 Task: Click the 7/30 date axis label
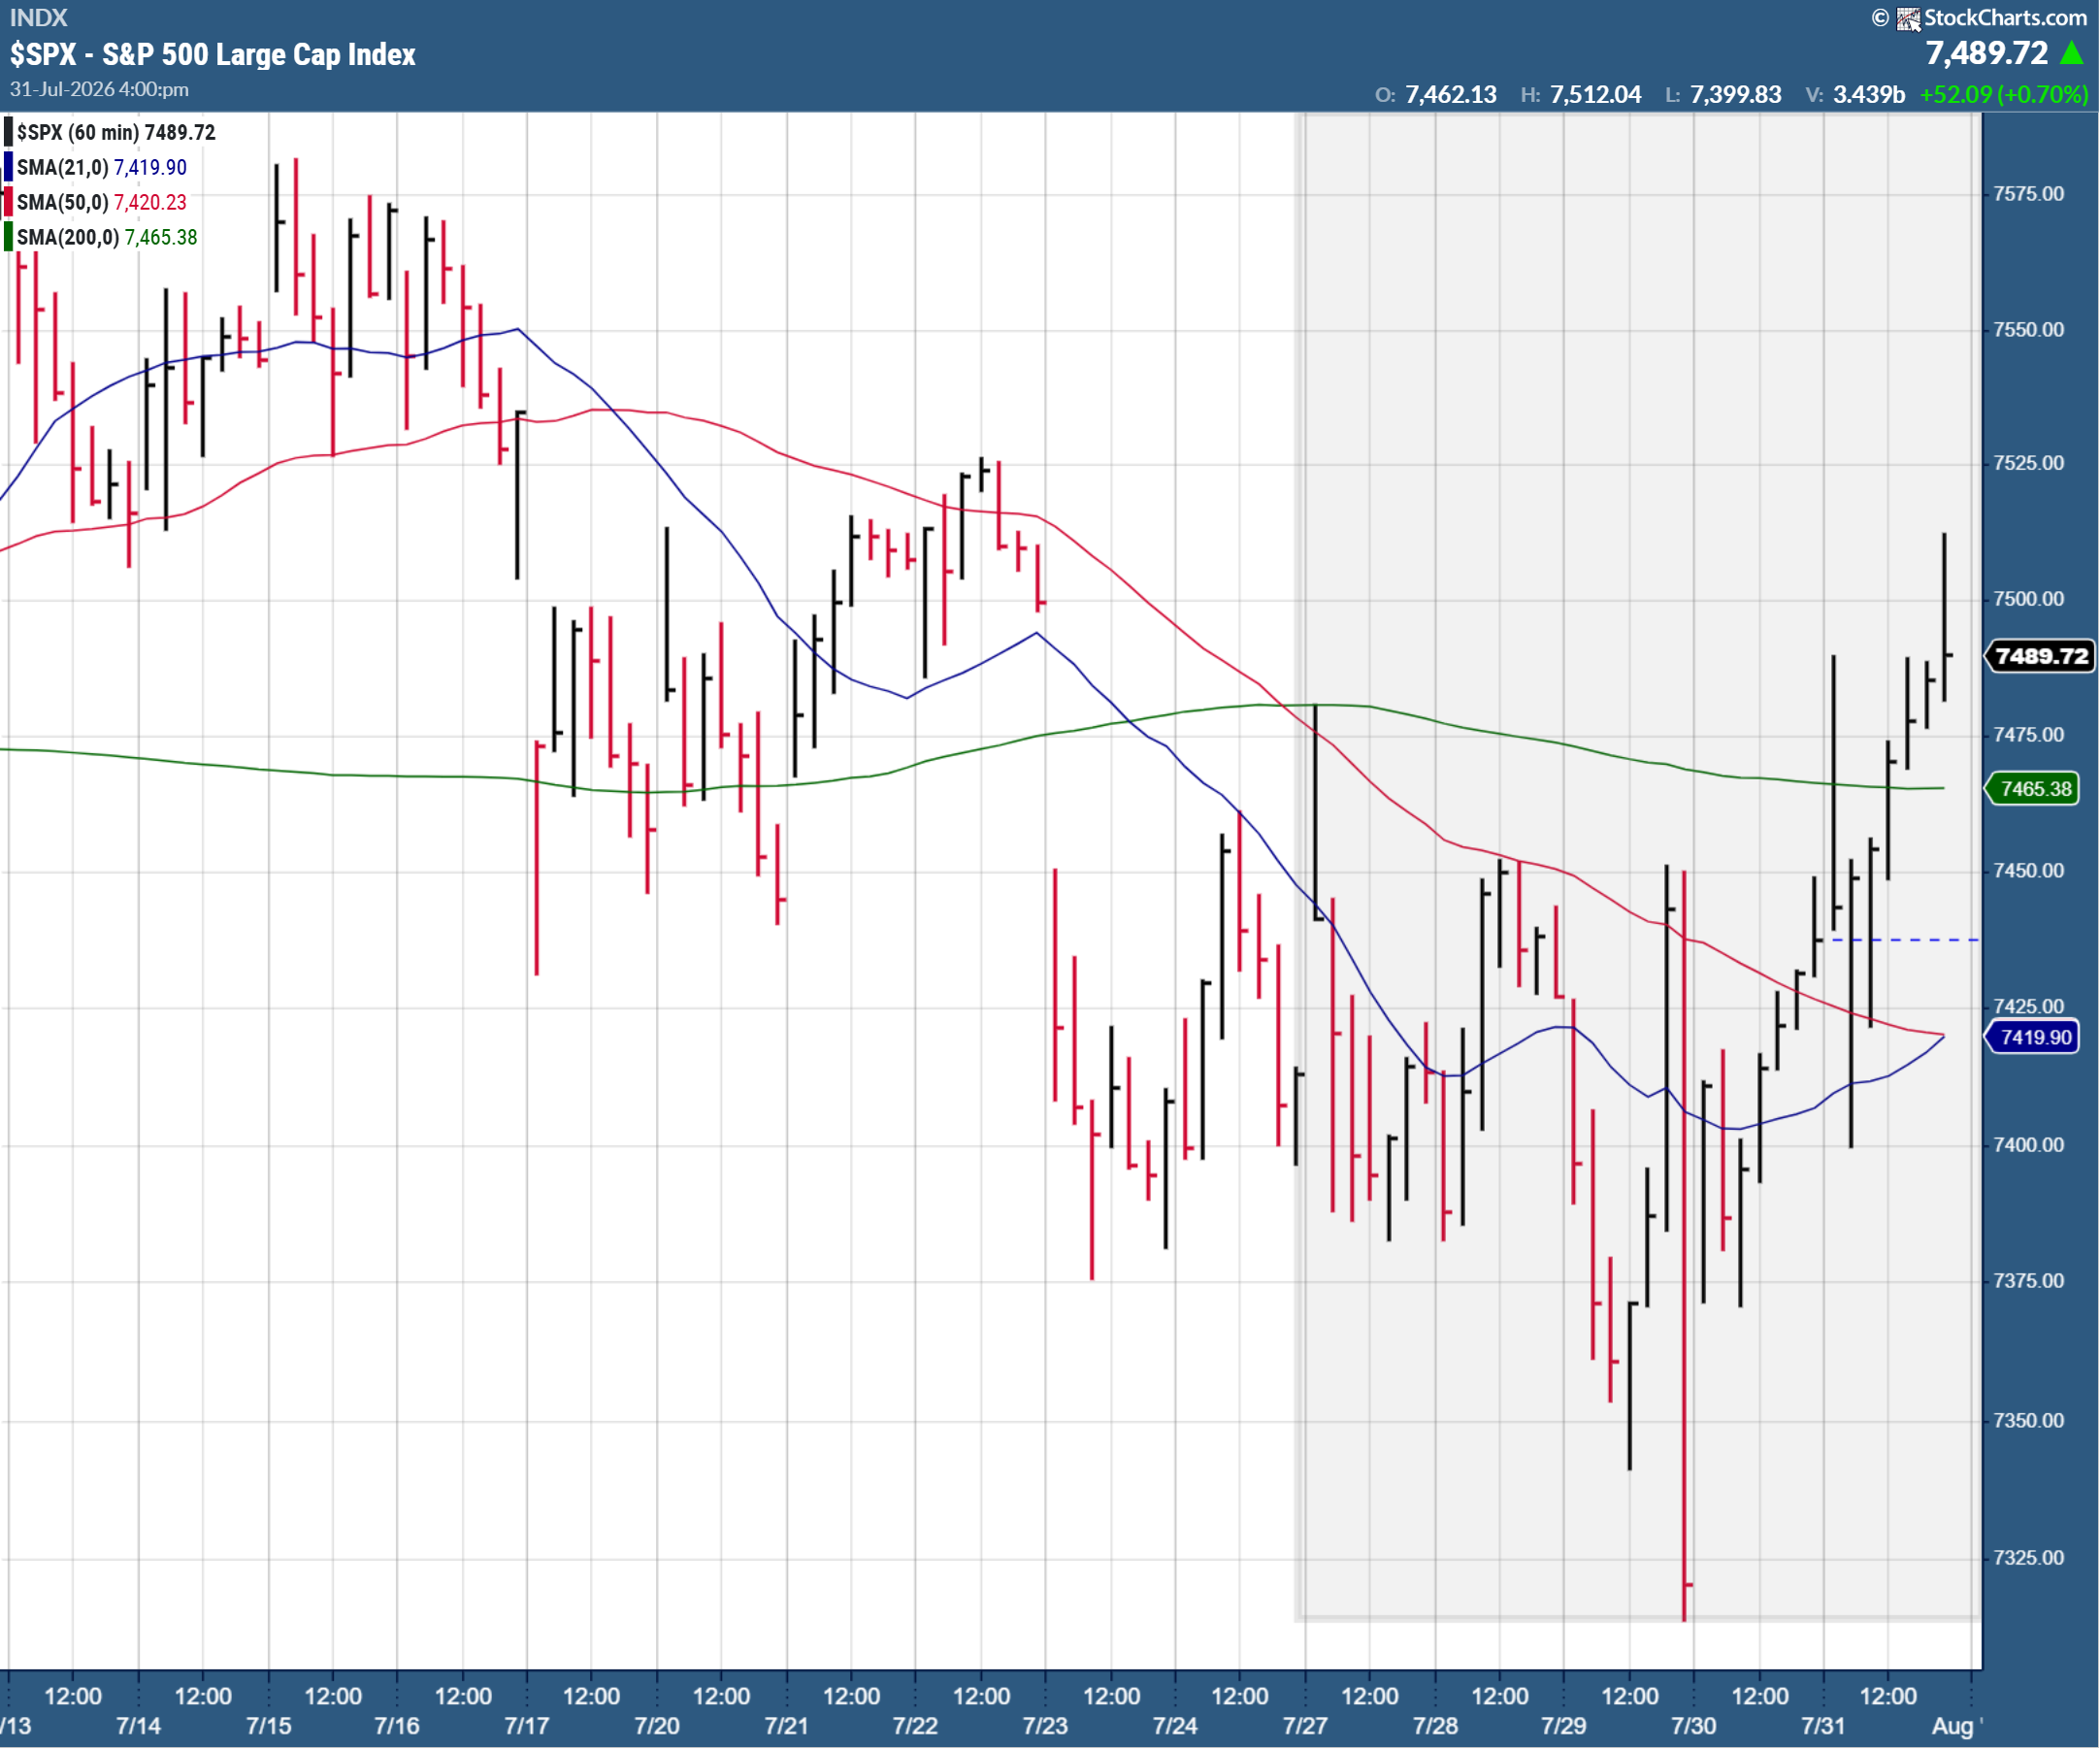(1693, 1726)
